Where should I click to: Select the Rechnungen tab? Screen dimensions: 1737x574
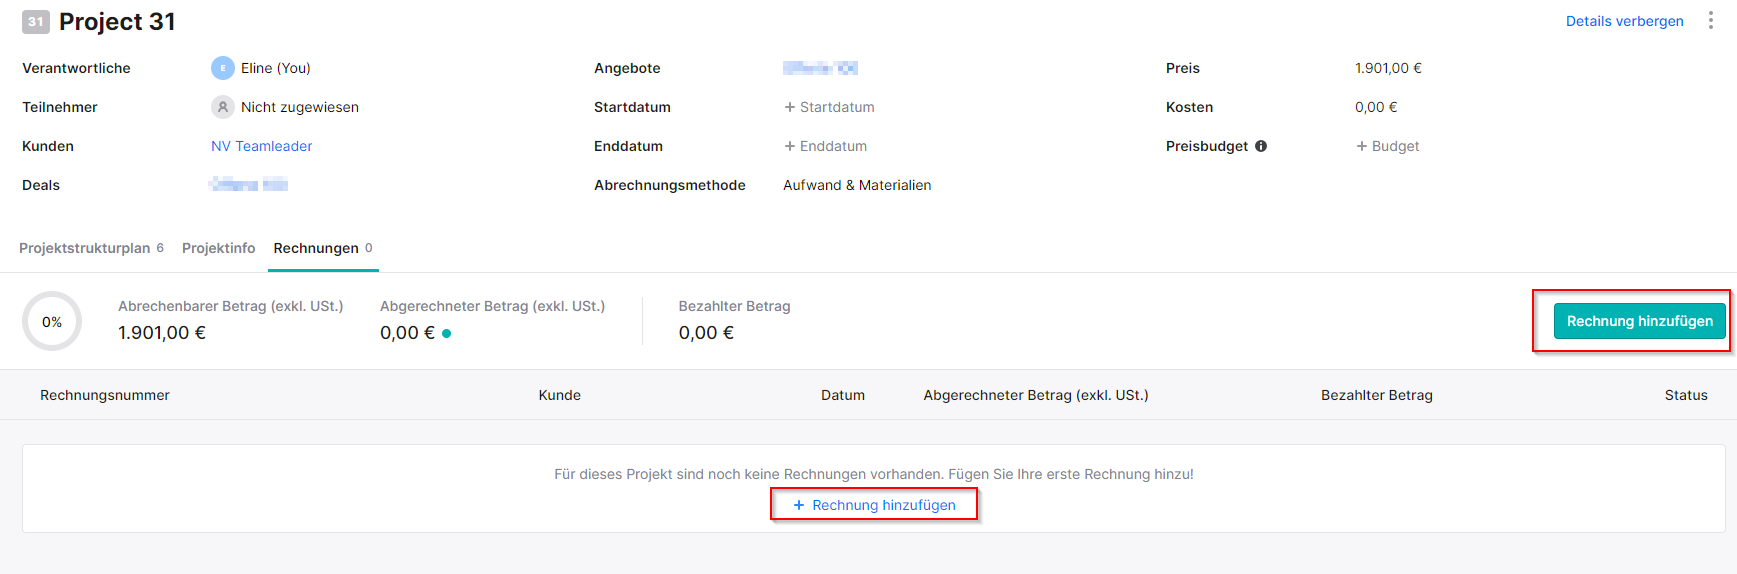(x=323, y=248)
